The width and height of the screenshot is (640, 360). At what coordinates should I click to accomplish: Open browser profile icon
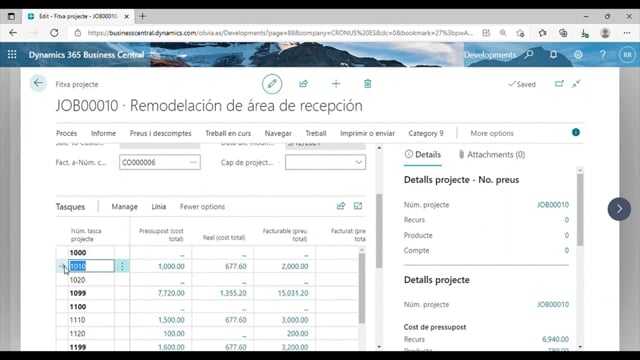(605, 33)
